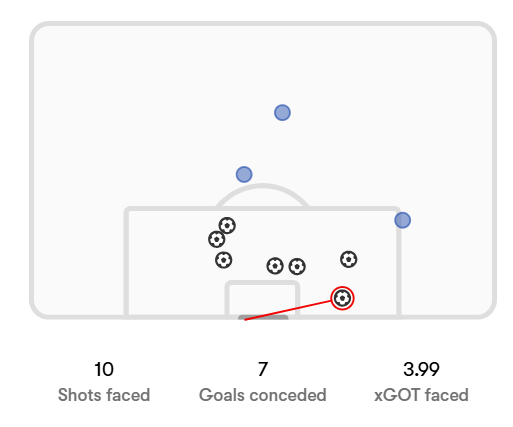Image resolution: width=513 pixels, height=427 pixels.
Task: Click the goal ball directly above the highlighted one
Action: click(x=349, y=259)
